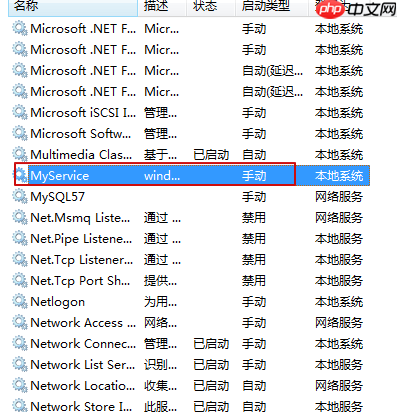Click 禁用 startup type in Net.Tcp Listener row
The width and height of the screenshot is (397, 412).
click(254, 260)
